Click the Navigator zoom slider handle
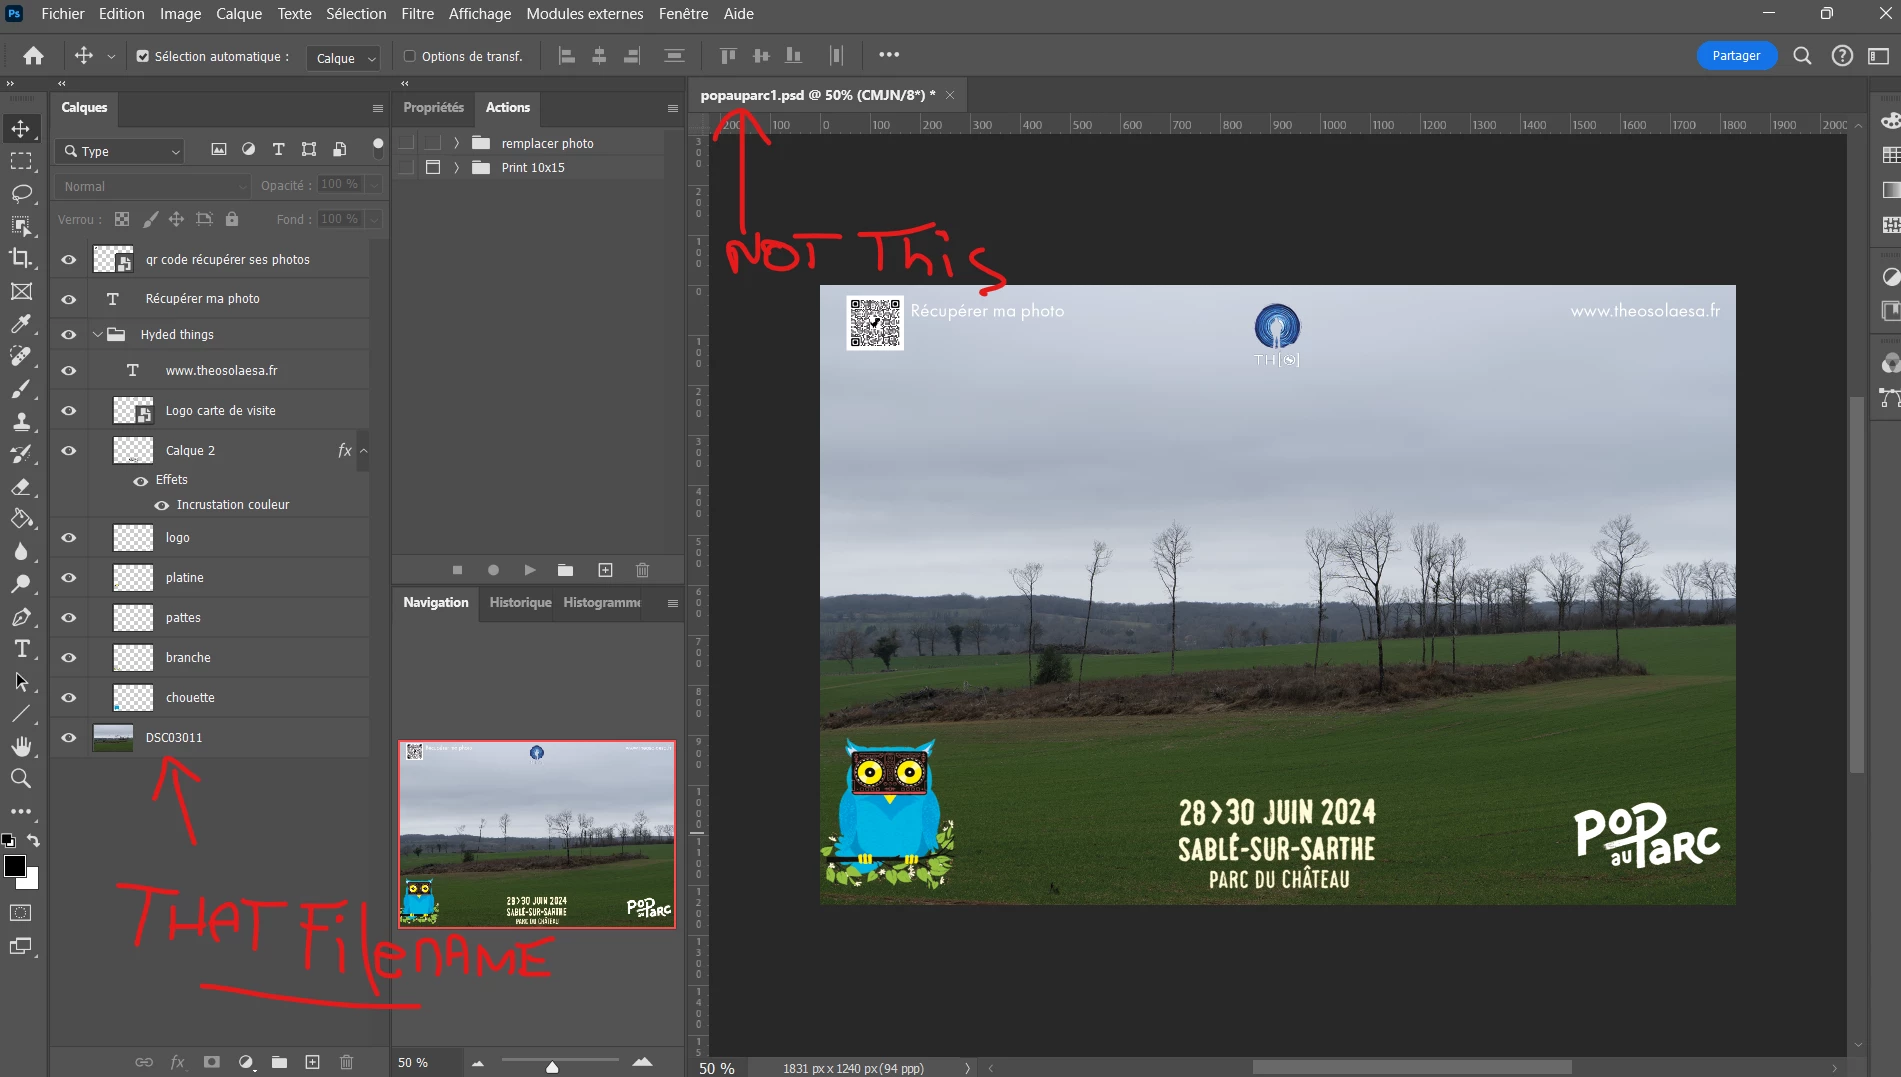The height and width of the screenshot is (1077, 1901). pyautogui.click(x=552, y=1067)
